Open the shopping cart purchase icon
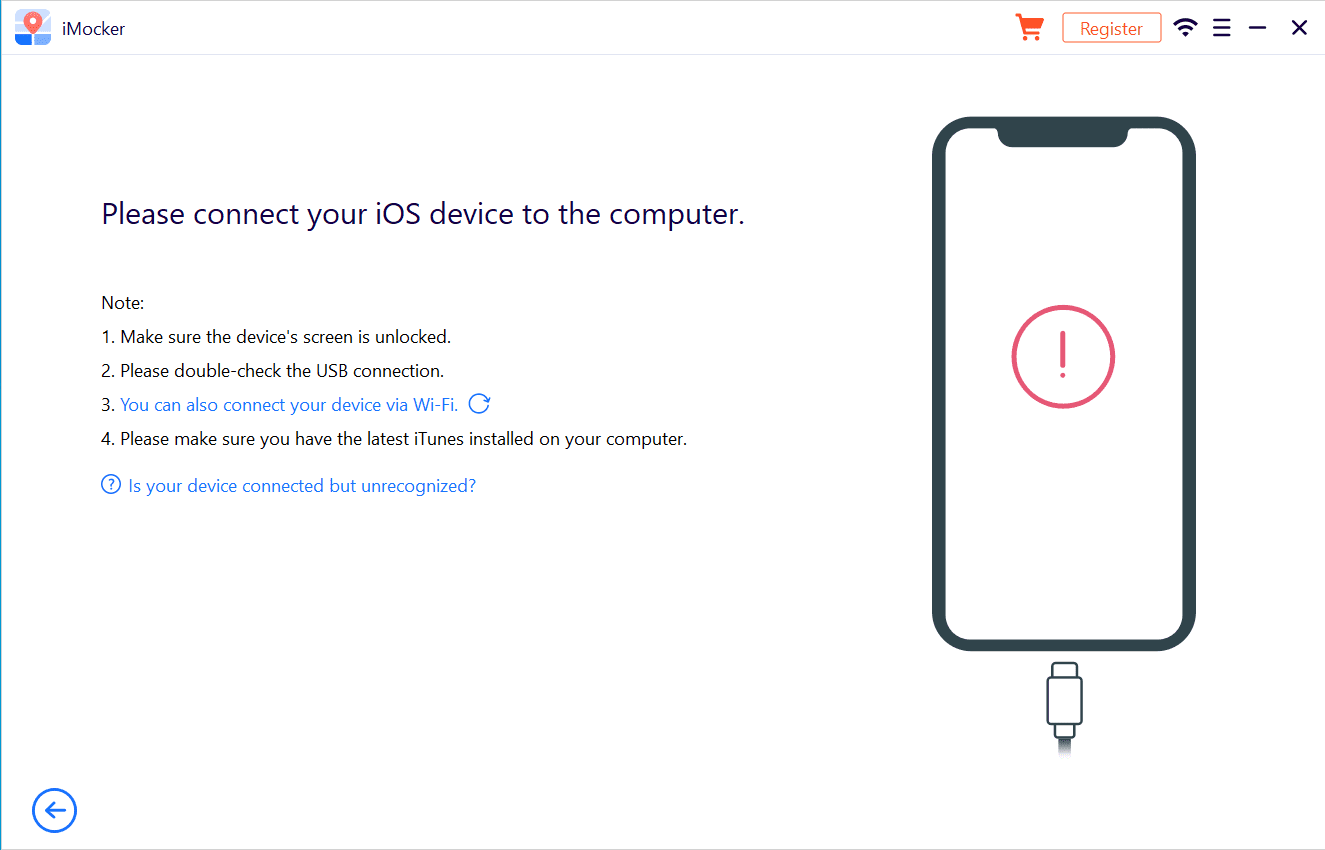Viewport: 1325px width, 850px height. (1029, 28)
